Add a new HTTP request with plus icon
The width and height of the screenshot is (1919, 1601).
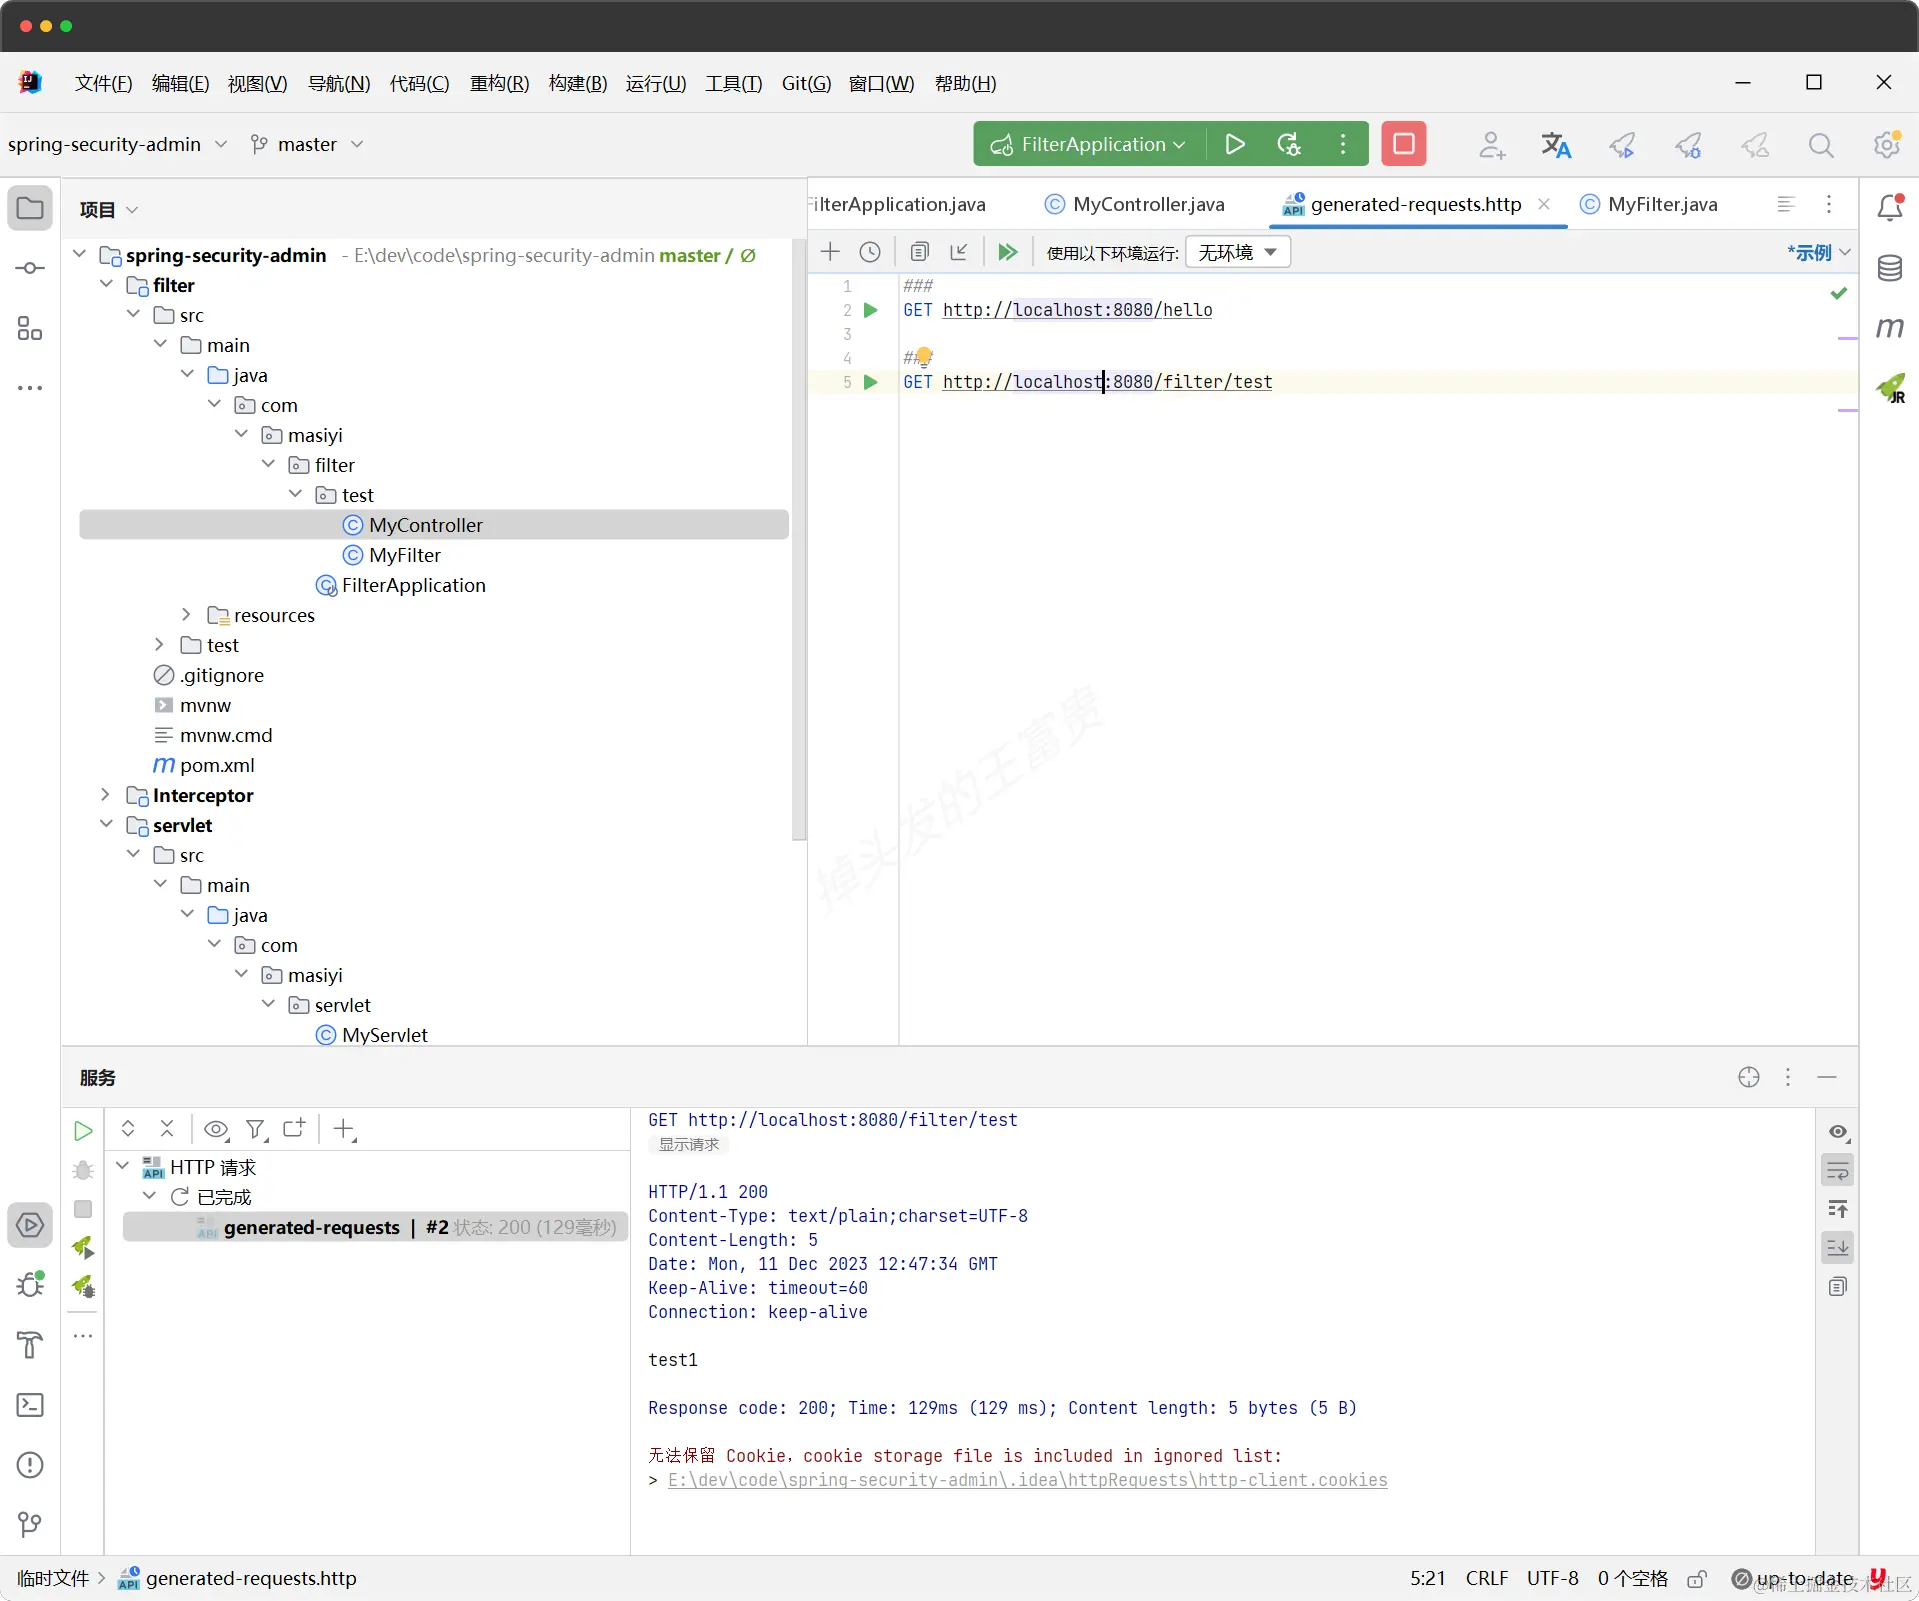coord(830,252)
